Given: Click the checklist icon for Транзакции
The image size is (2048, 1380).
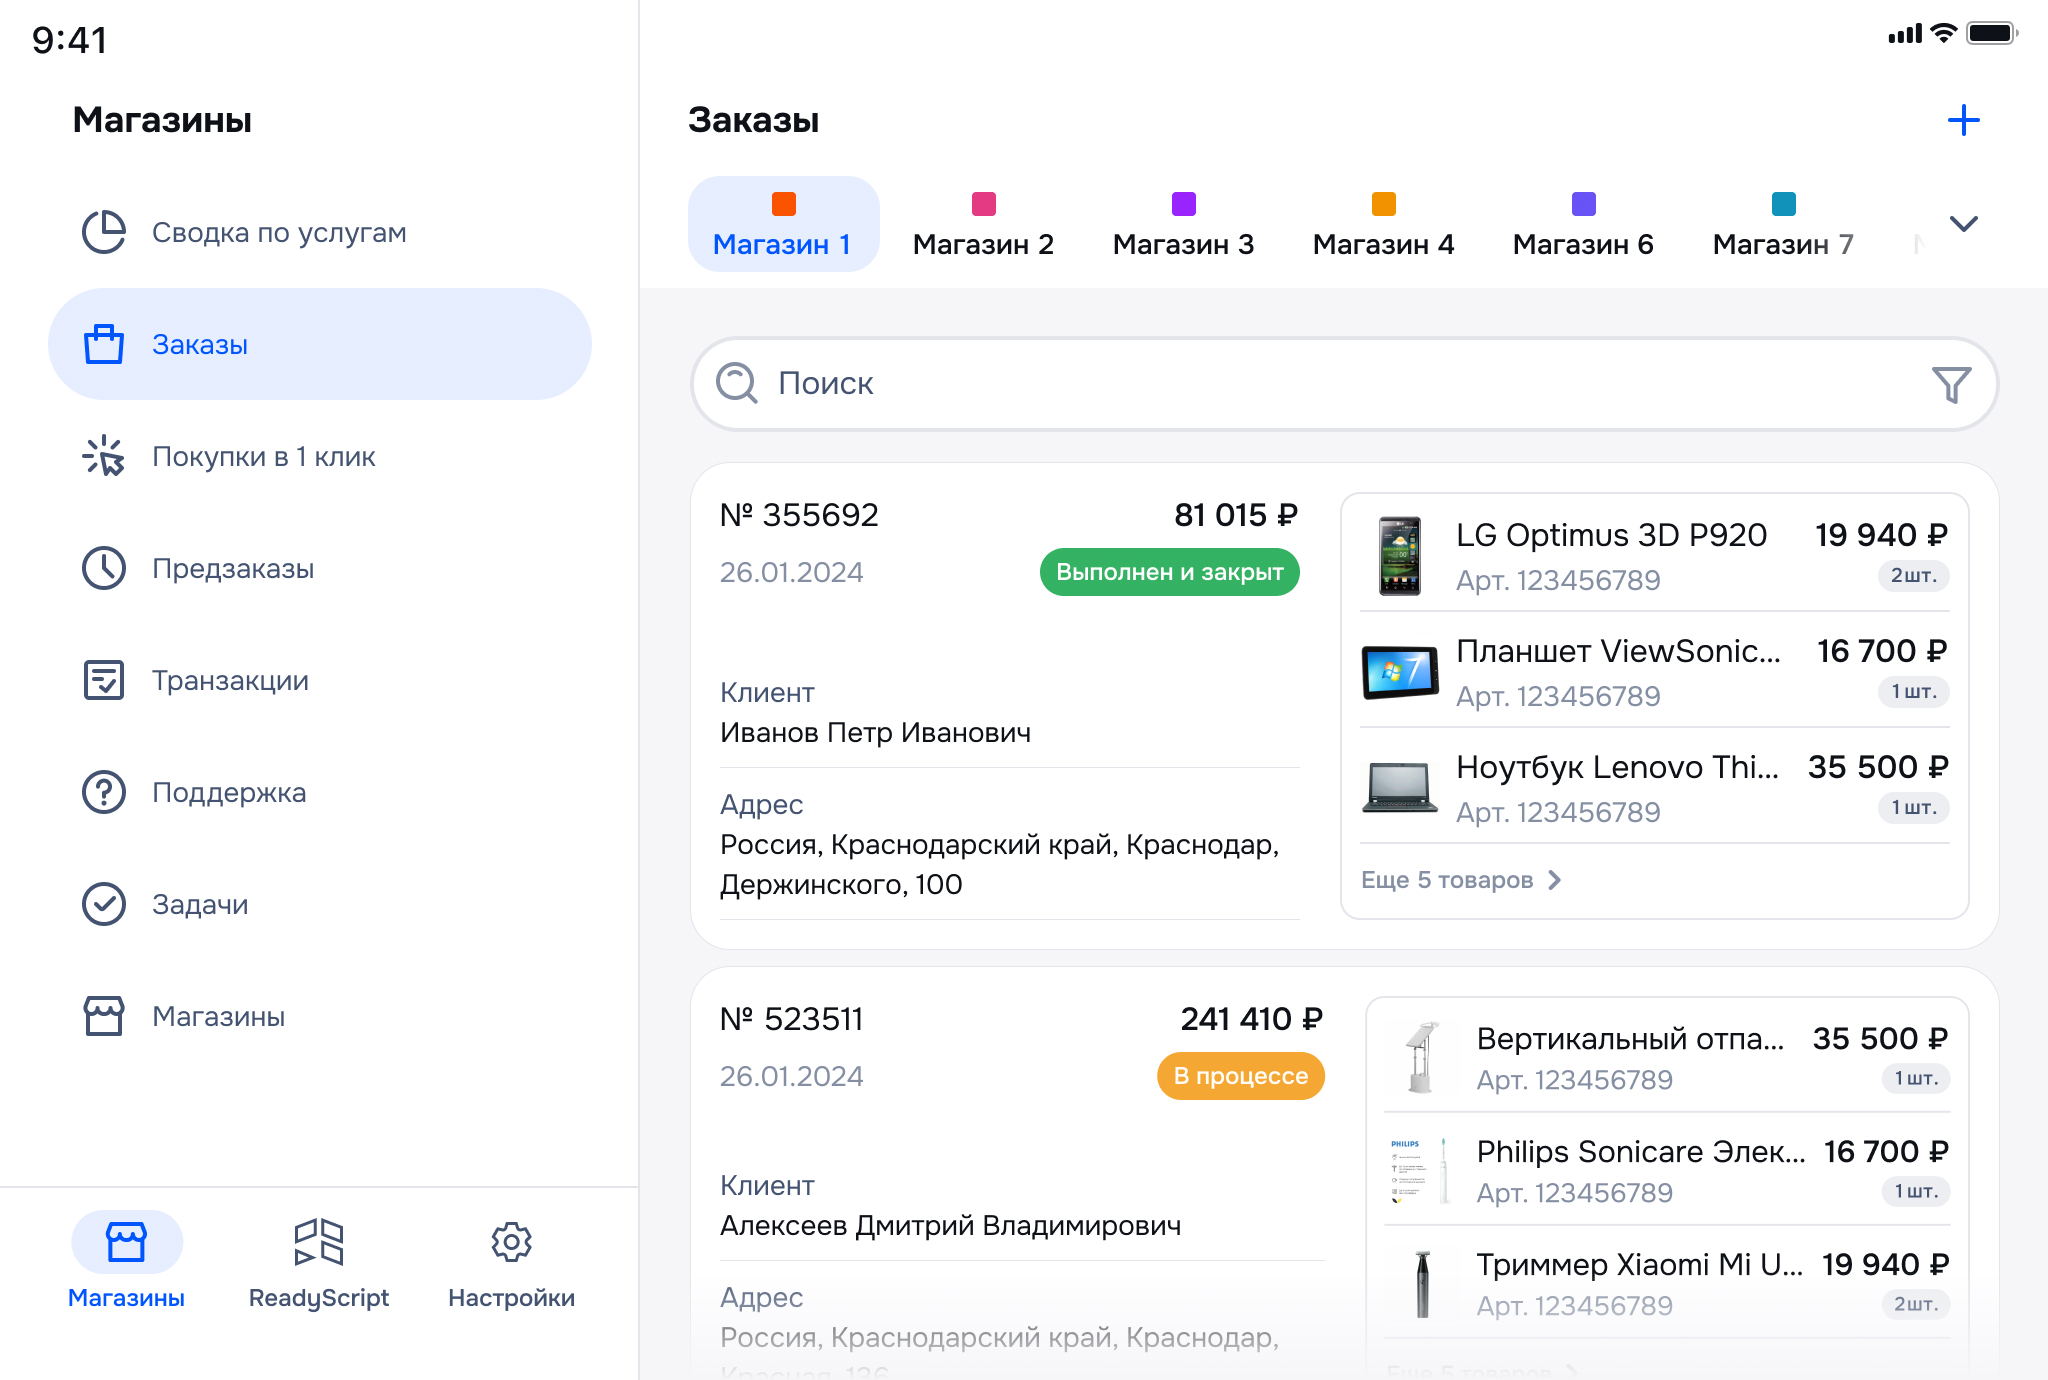Looking at the screenshot, I should (104, 680).
